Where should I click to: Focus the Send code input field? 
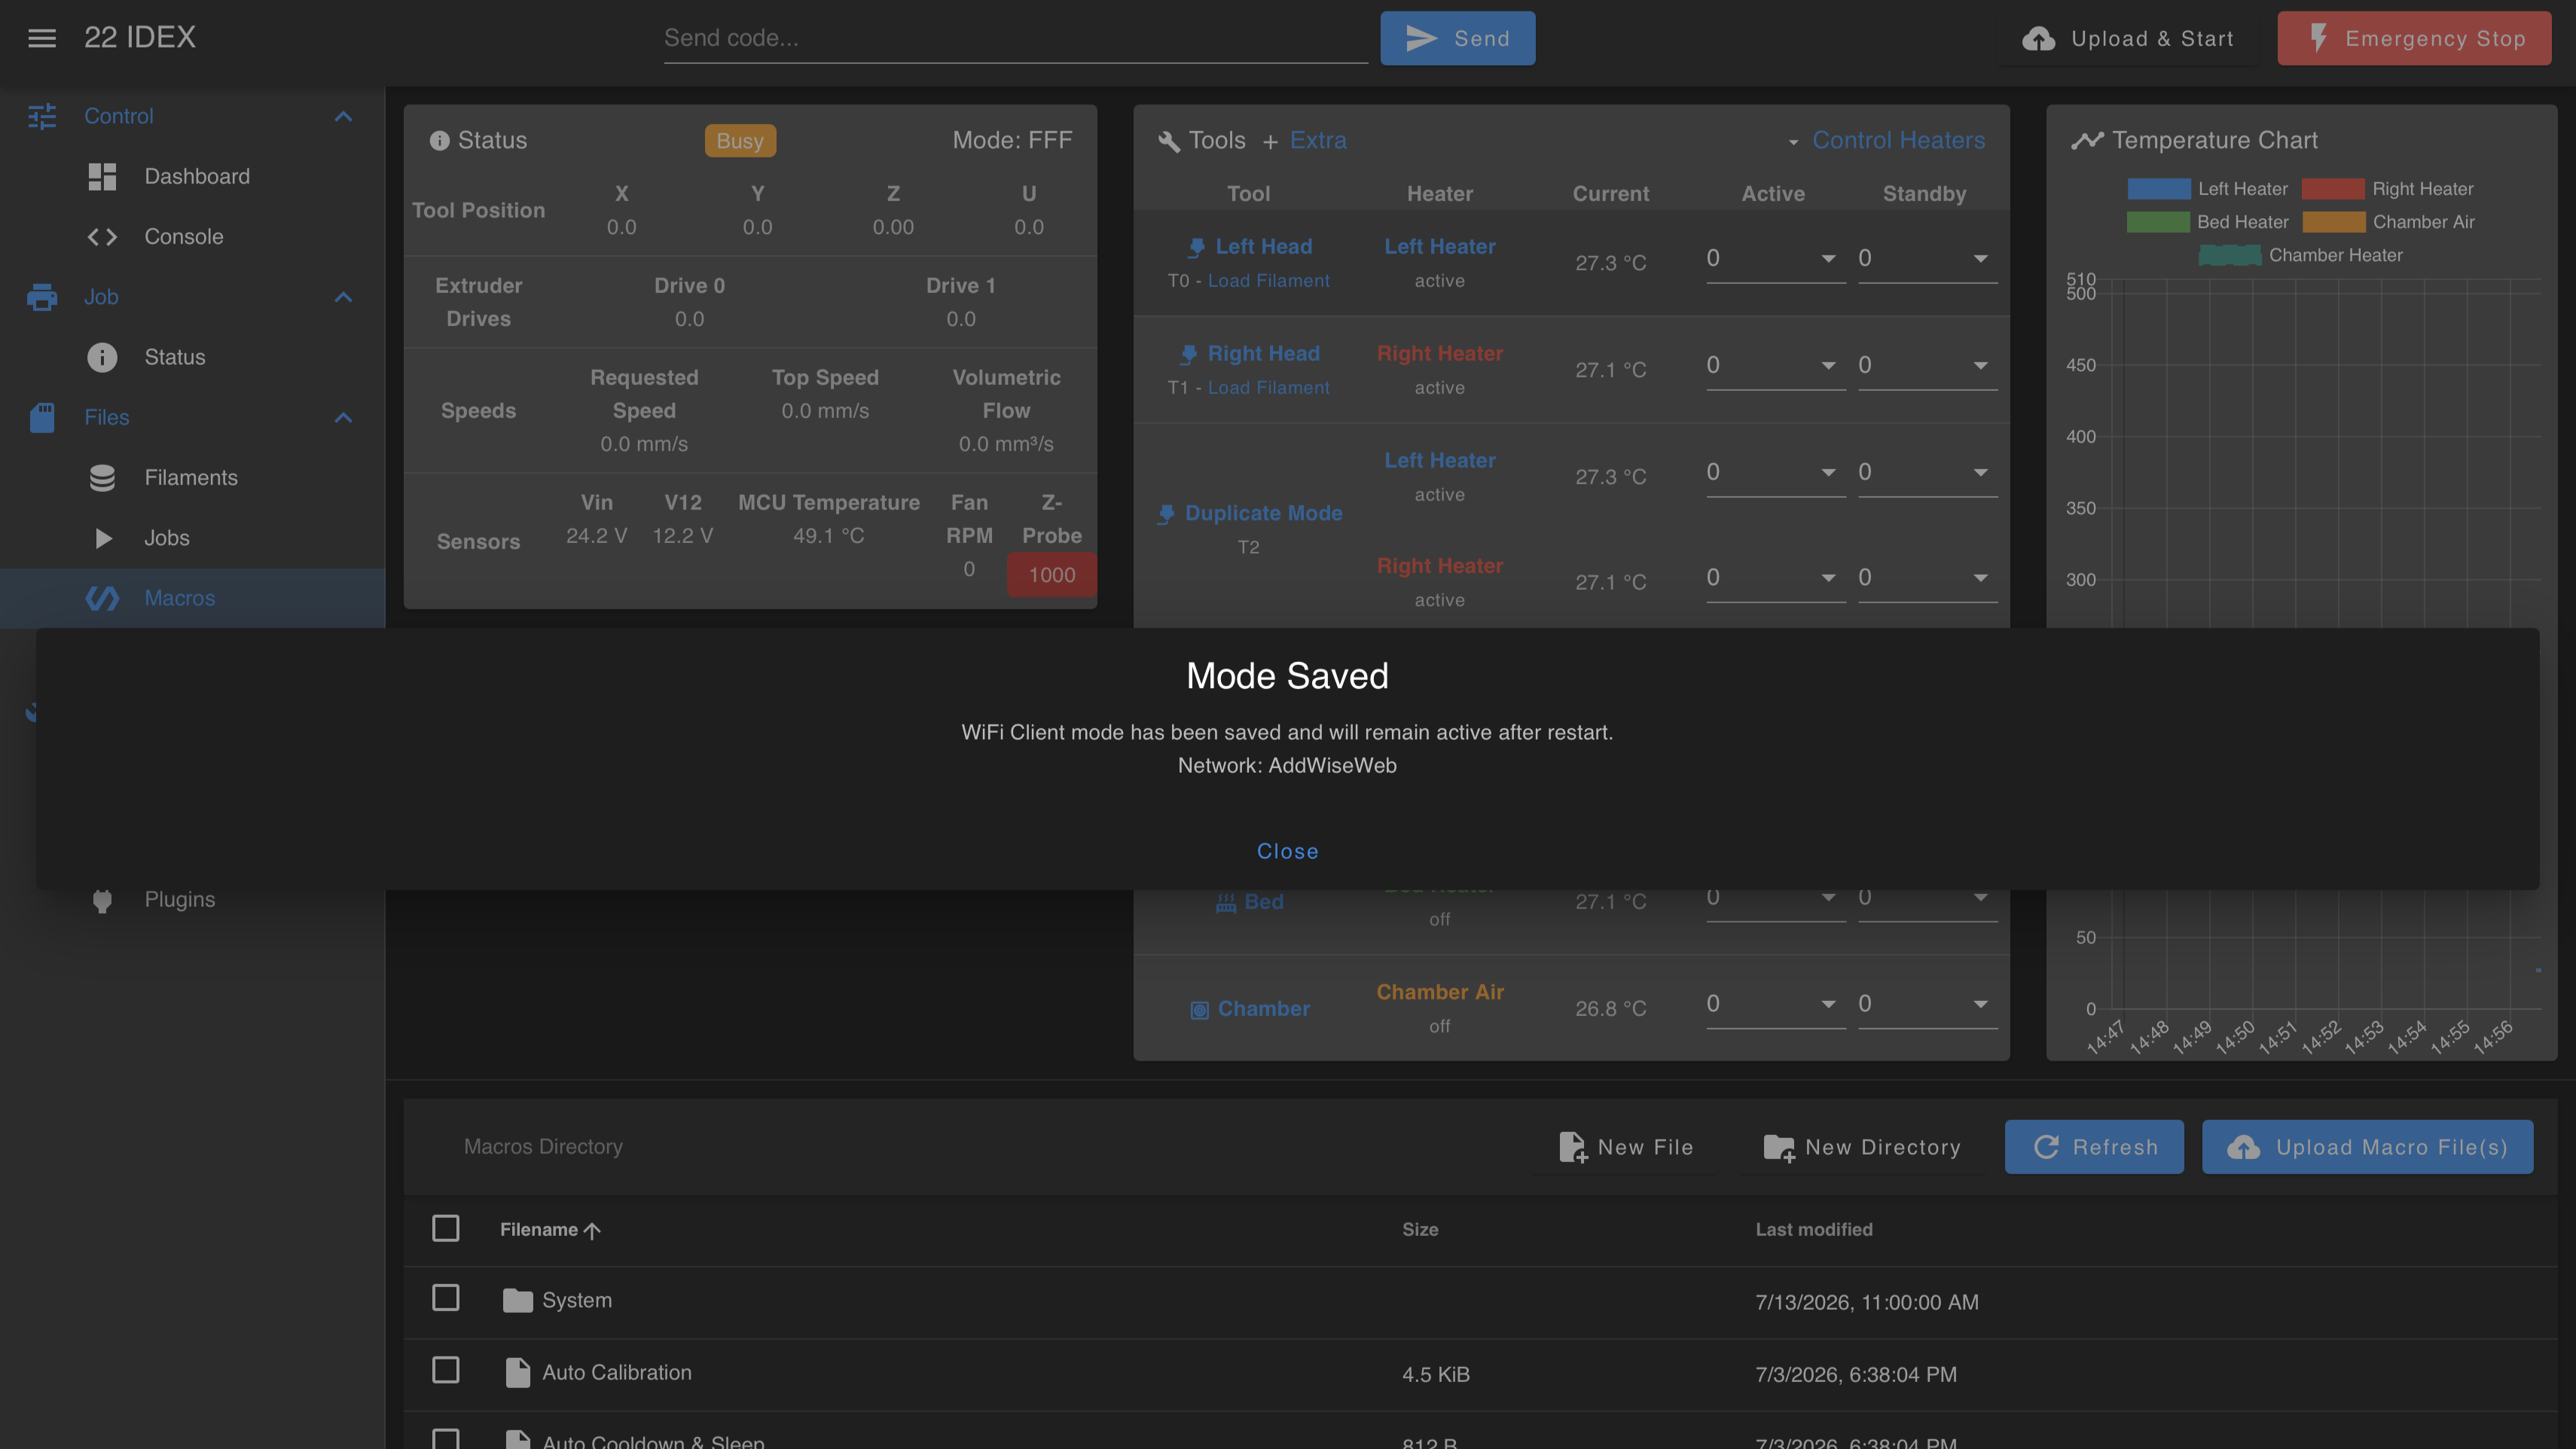point(1015,38)
